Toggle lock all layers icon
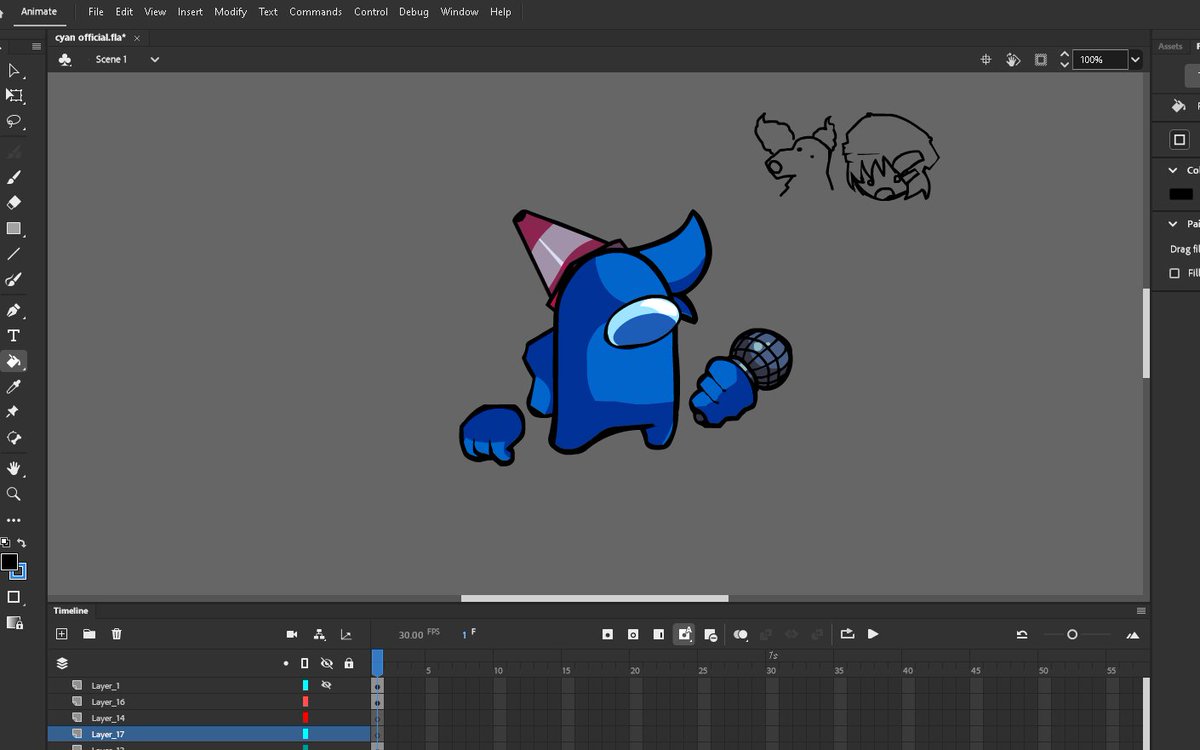Viewport: 1200px width, 750px height. (348, 663)
